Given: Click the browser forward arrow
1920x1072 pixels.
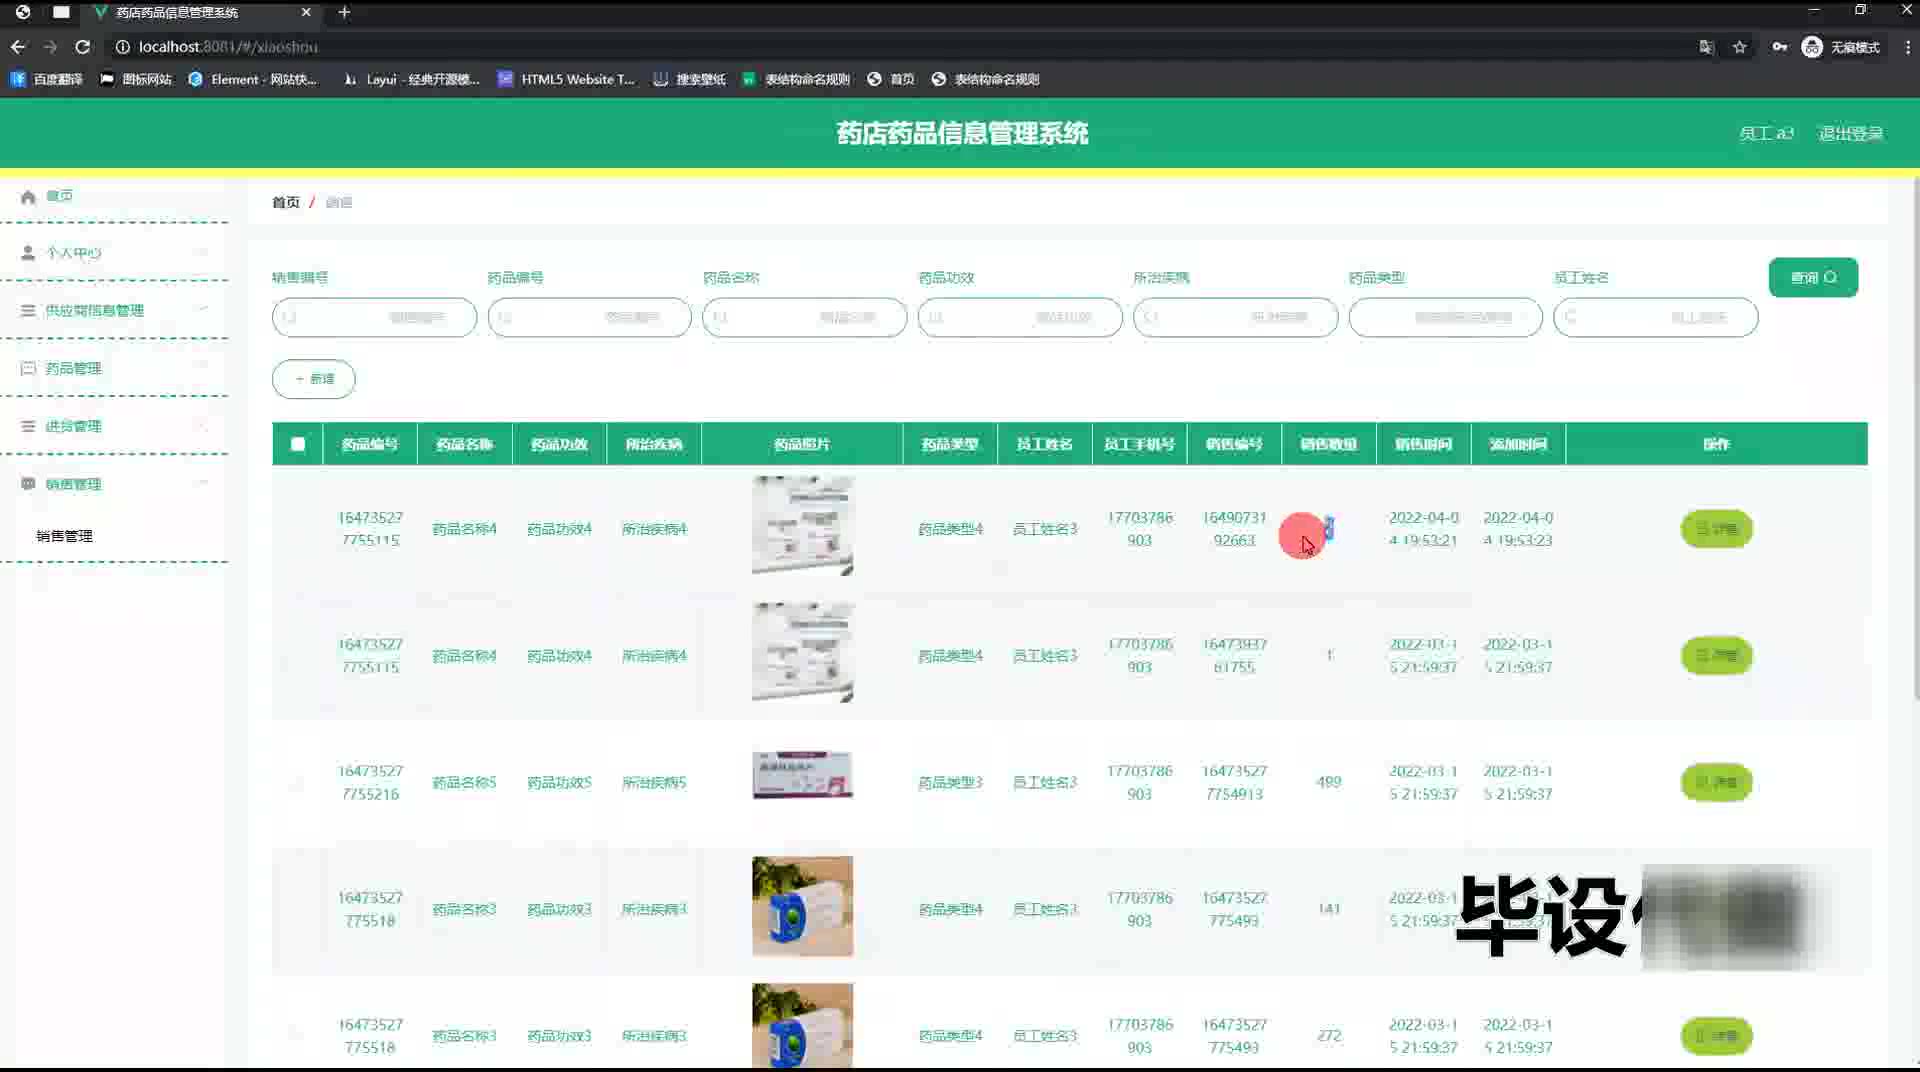Looking at the screenshot, I should (x=50, y=47).
